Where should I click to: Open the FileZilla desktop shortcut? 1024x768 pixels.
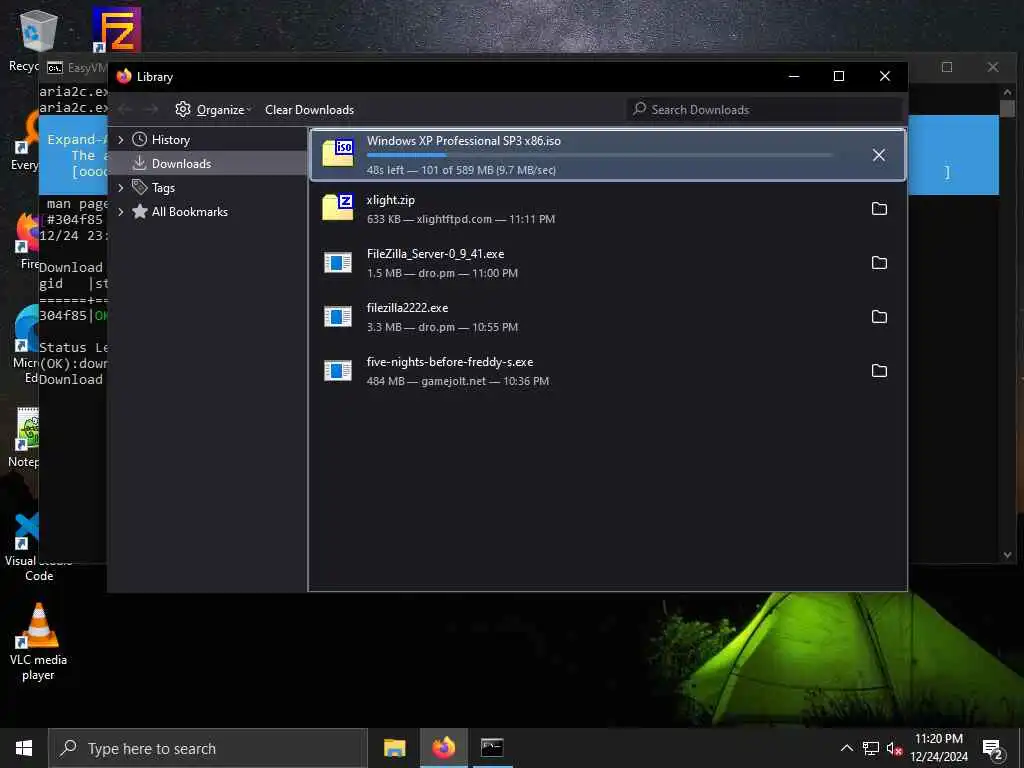pos(116,30)
